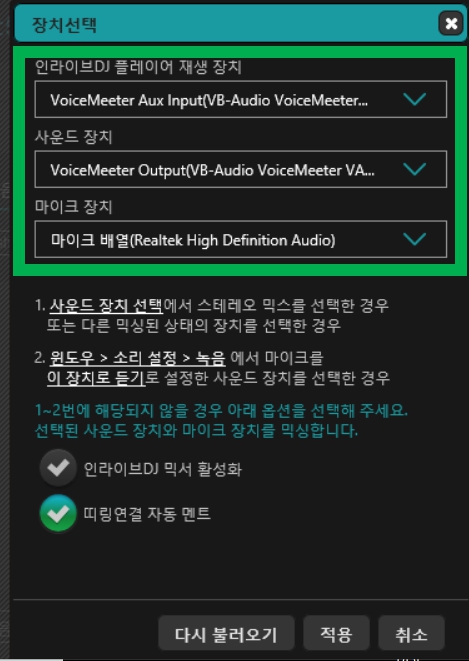Enable the 인라이브DJ 믹서 활성화 checkmark icon
The image size is (469, 661).
tap(58, 468)
